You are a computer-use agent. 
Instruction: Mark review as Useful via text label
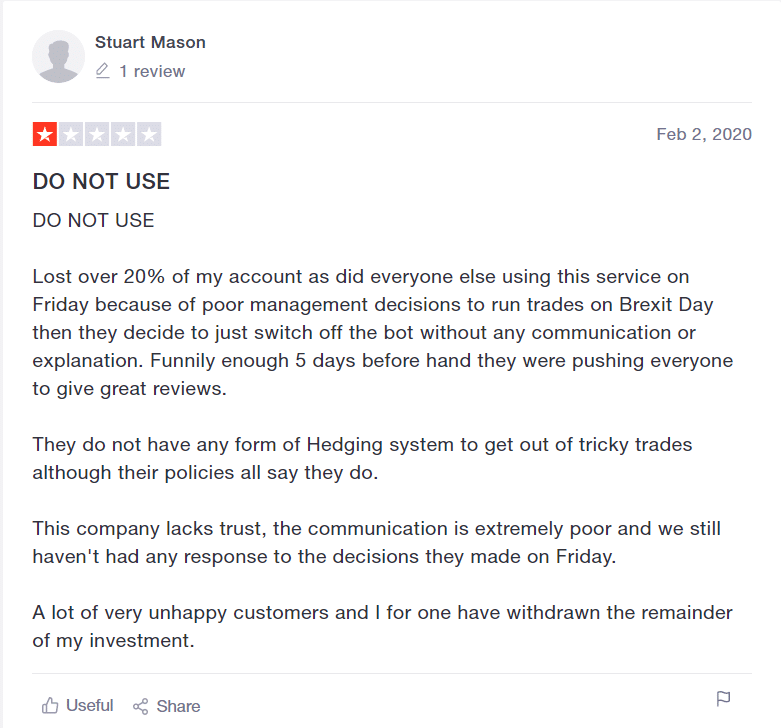click(x=90, y=706)
